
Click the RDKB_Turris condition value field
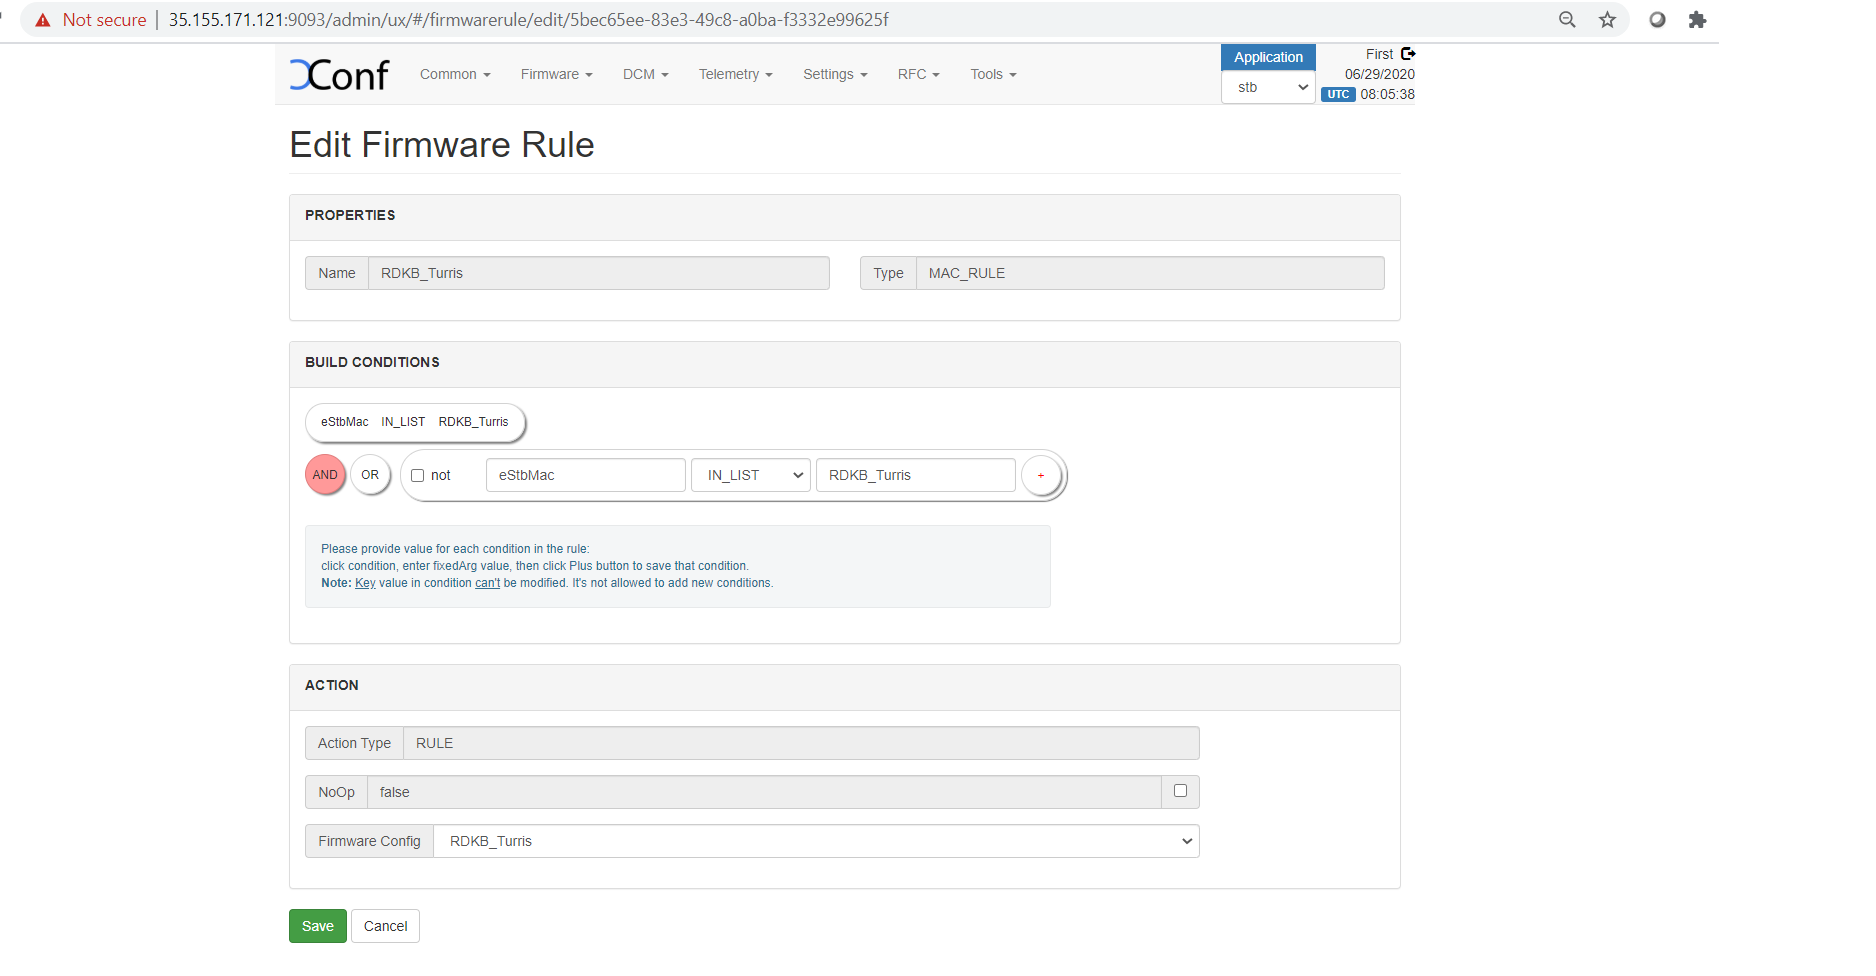point(915,475)
